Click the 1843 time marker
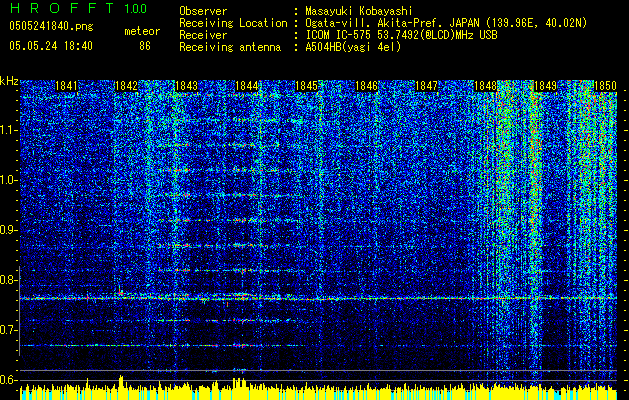Image resolution: width=629 pixels, height=400 pixels. (187, 86)
